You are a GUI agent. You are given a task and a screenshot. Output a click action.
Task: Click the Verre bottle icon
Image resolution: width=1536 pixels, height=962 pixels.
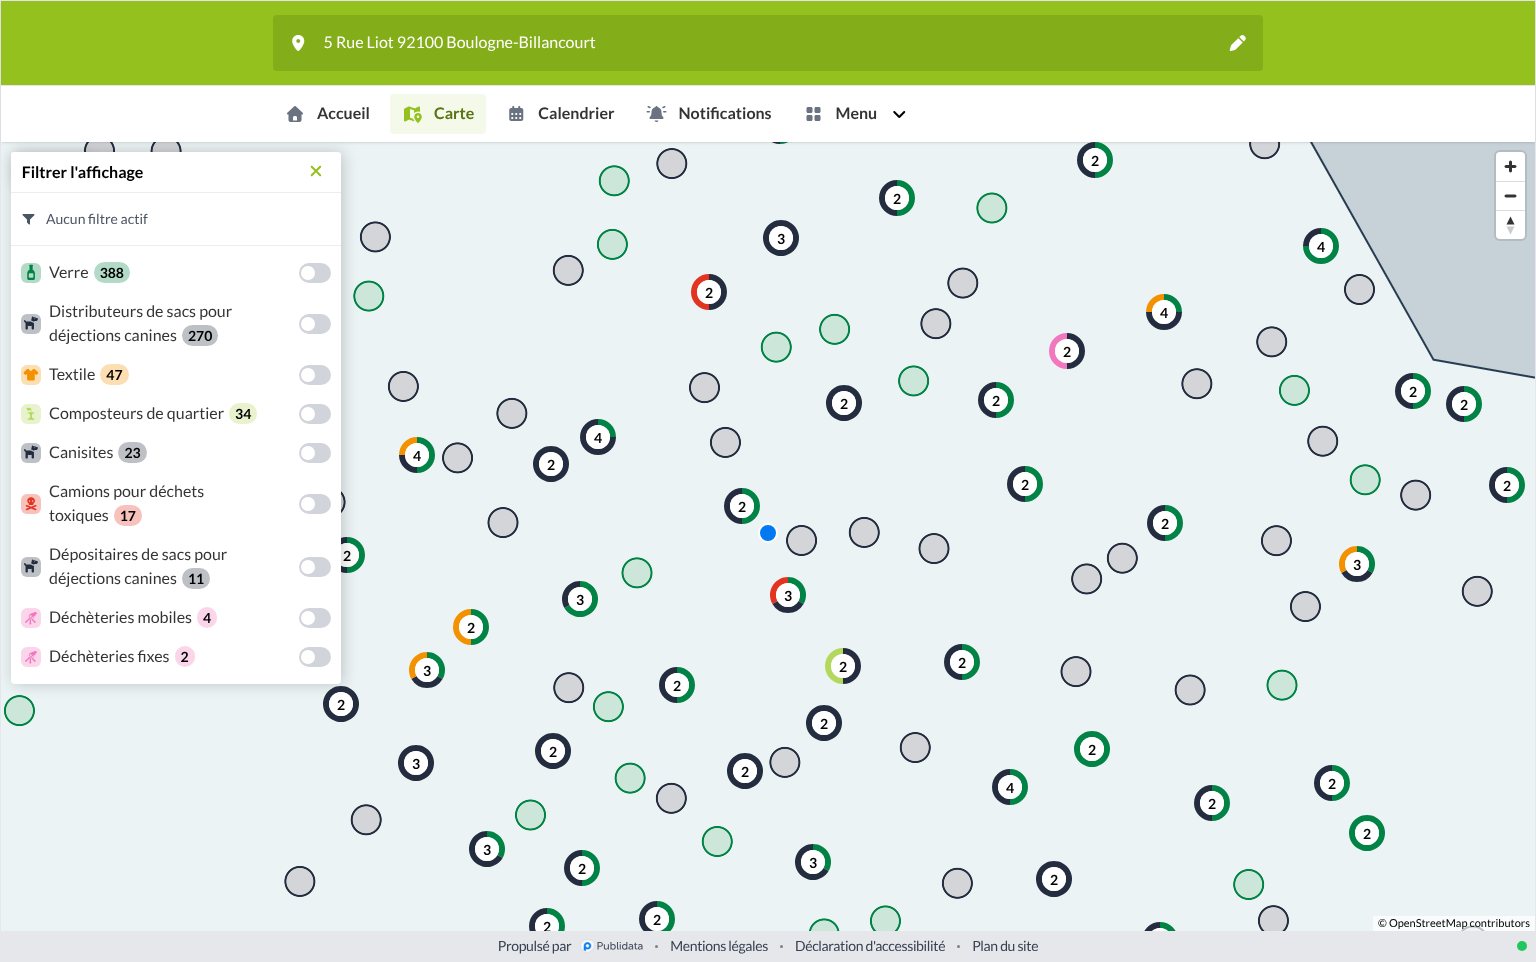click(x=31, y=273)
